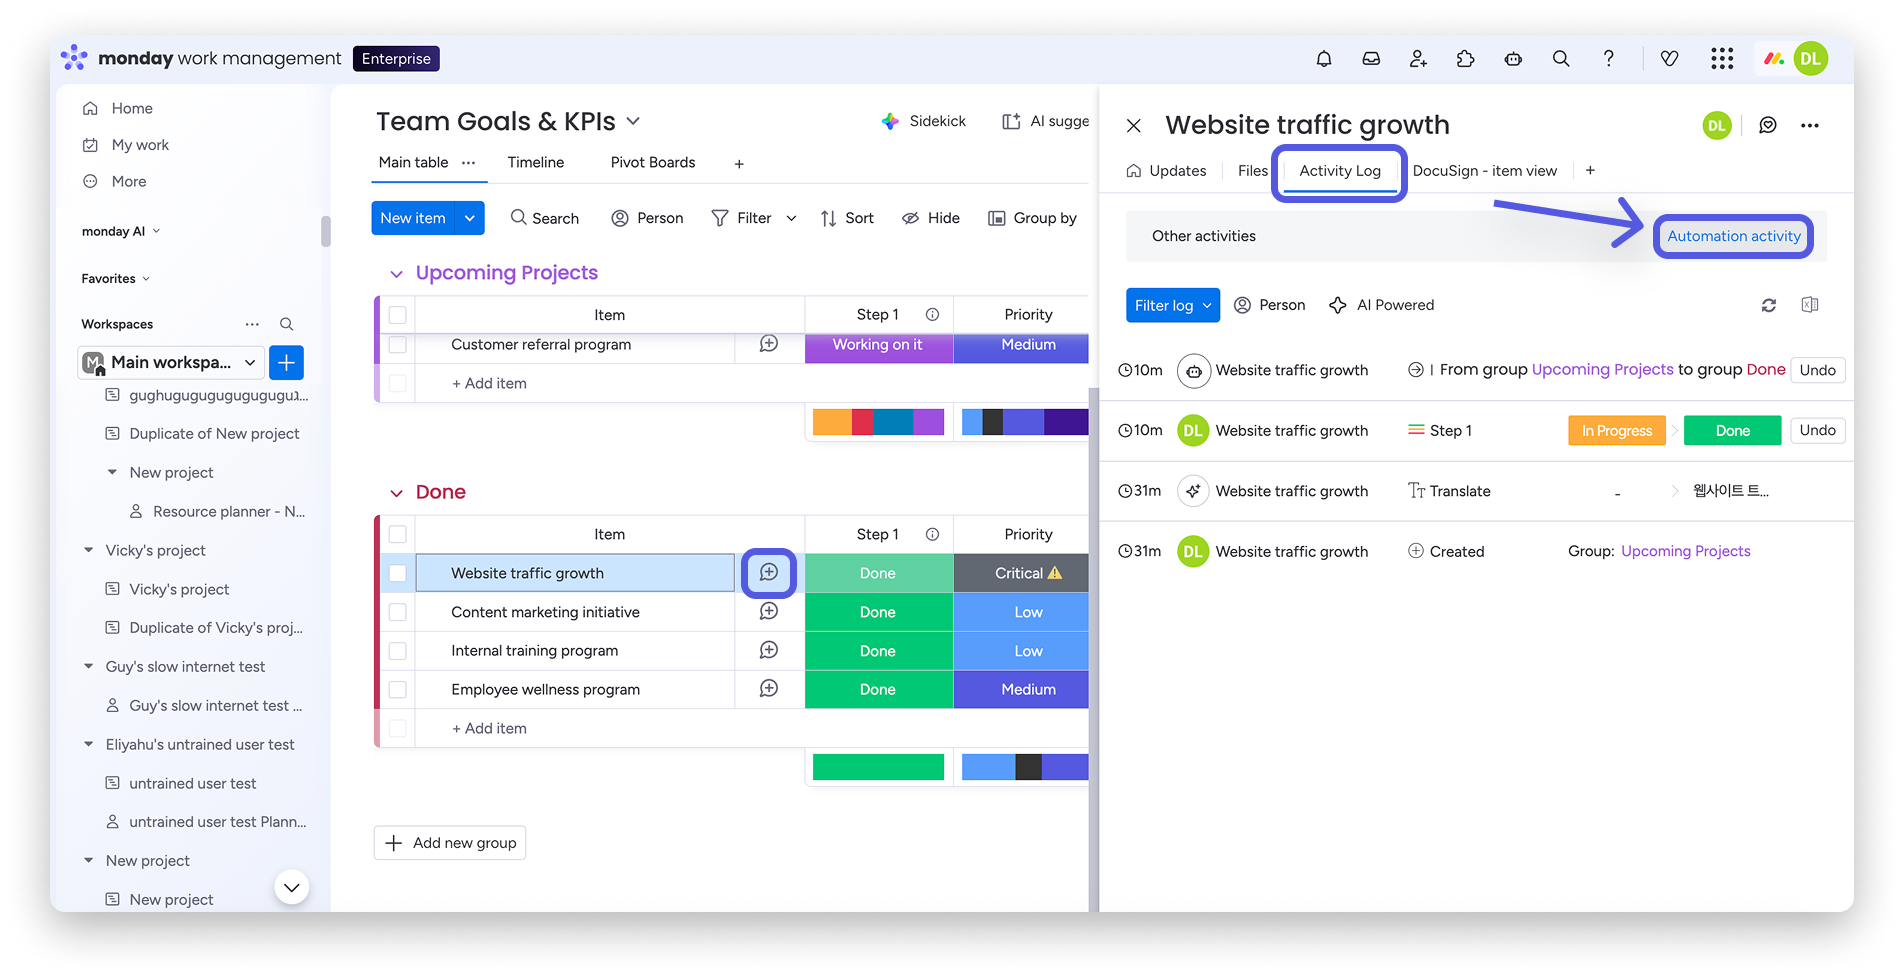1904x977 pixels.
Task: Click the Automation activity link
Action: tap(1733, 236)
